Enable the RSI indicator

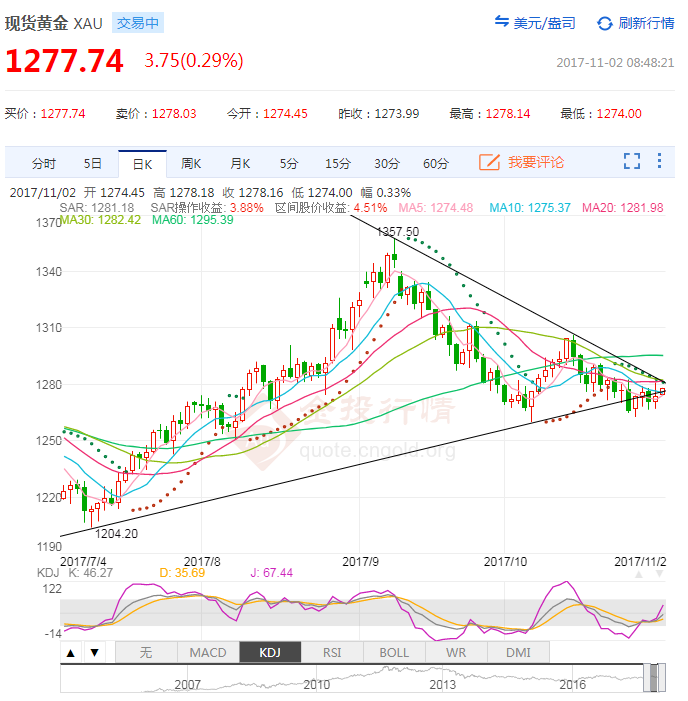click(x=332, y=652)
